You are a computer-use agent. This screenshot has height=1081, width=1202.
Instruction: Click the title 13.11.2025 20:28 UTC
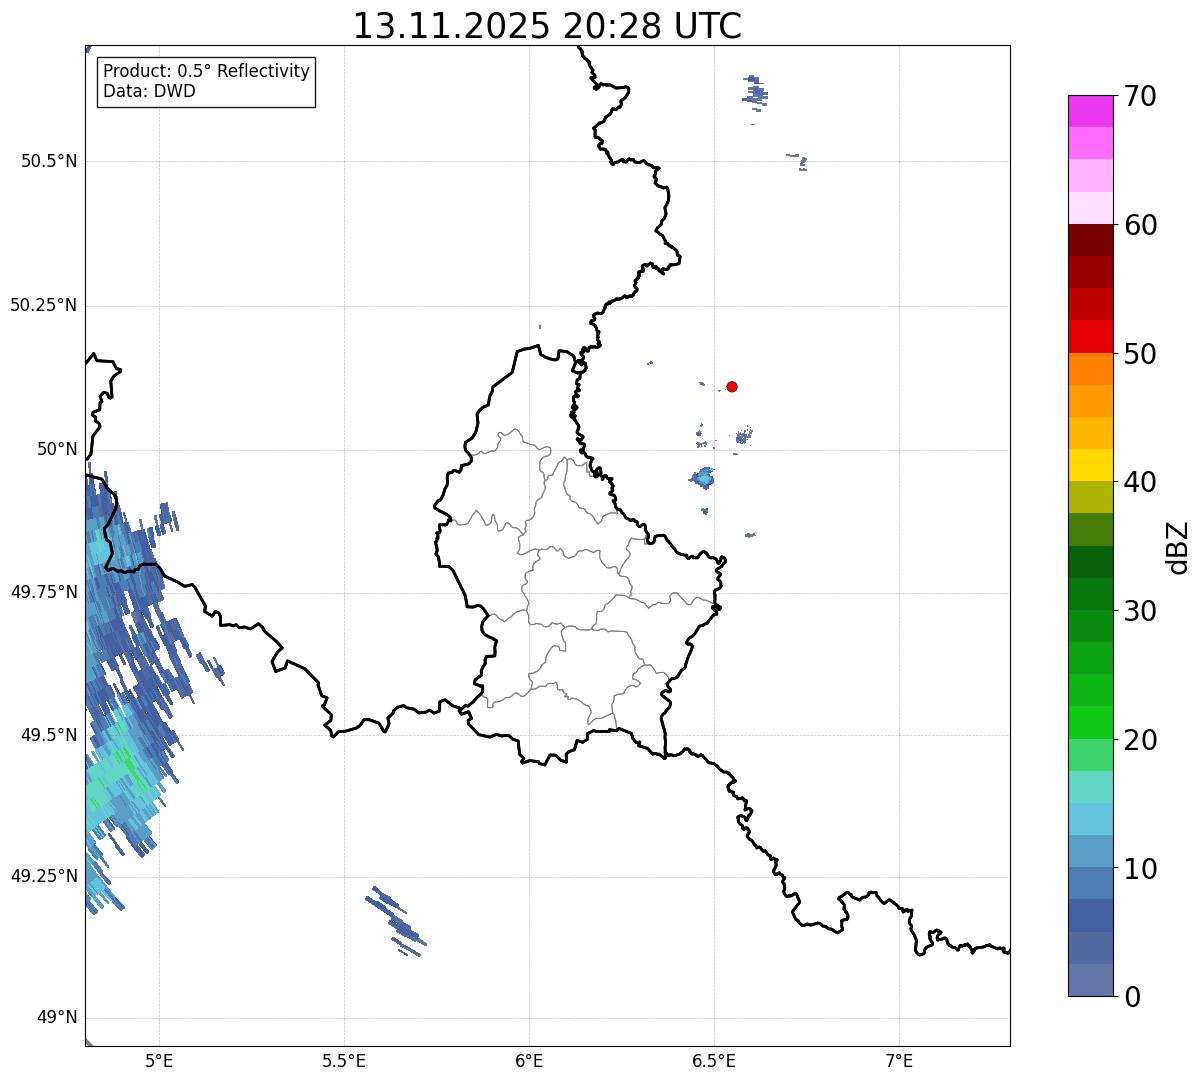(547, 26)
